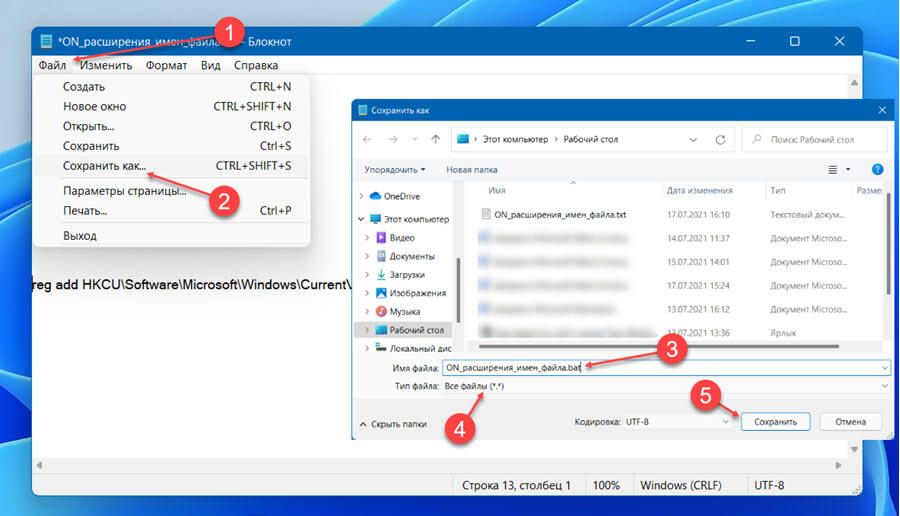The width and height of the screenshot is (900, 516).
Task: Toggle Скрыть папки to hide folders
Action: pyautogui.click(x=393, y=424)
